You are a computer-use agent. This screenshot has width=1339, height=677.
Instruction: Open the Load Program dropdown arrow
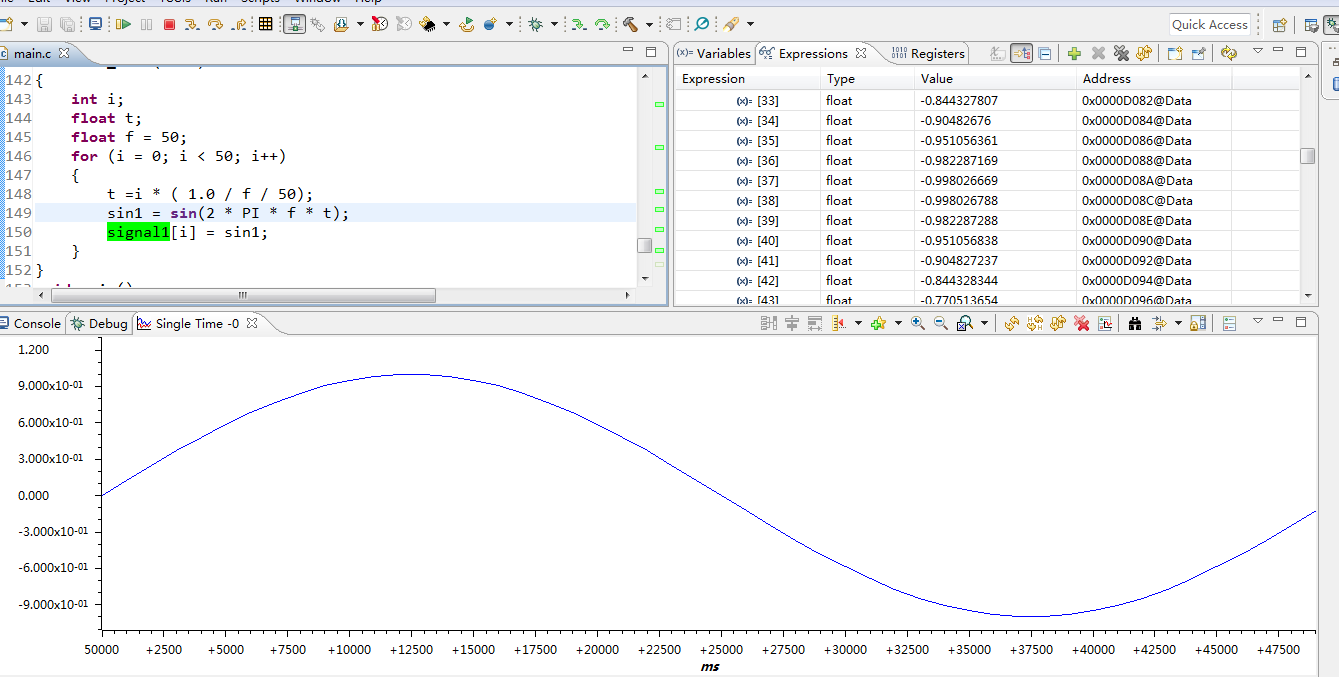coord(360,24)
